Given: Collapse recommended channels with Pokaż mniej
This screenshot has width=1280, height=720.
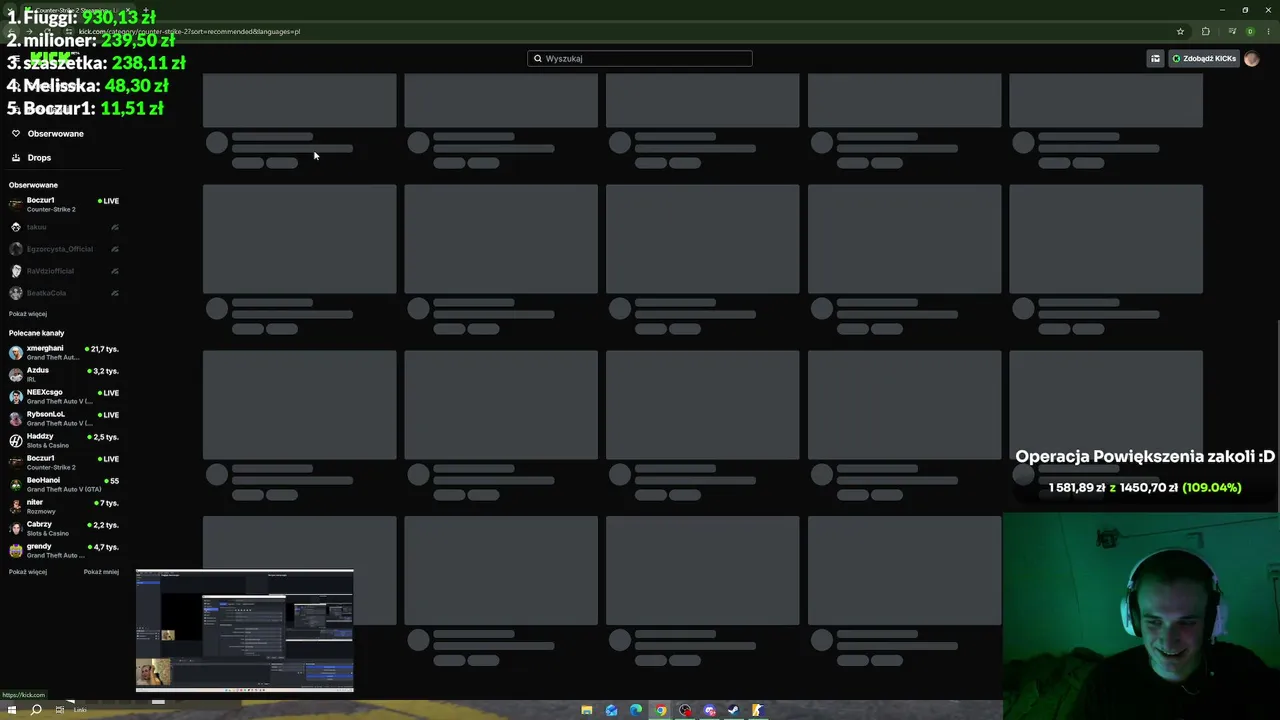Looking at the screenshot, I should point(101,572).
